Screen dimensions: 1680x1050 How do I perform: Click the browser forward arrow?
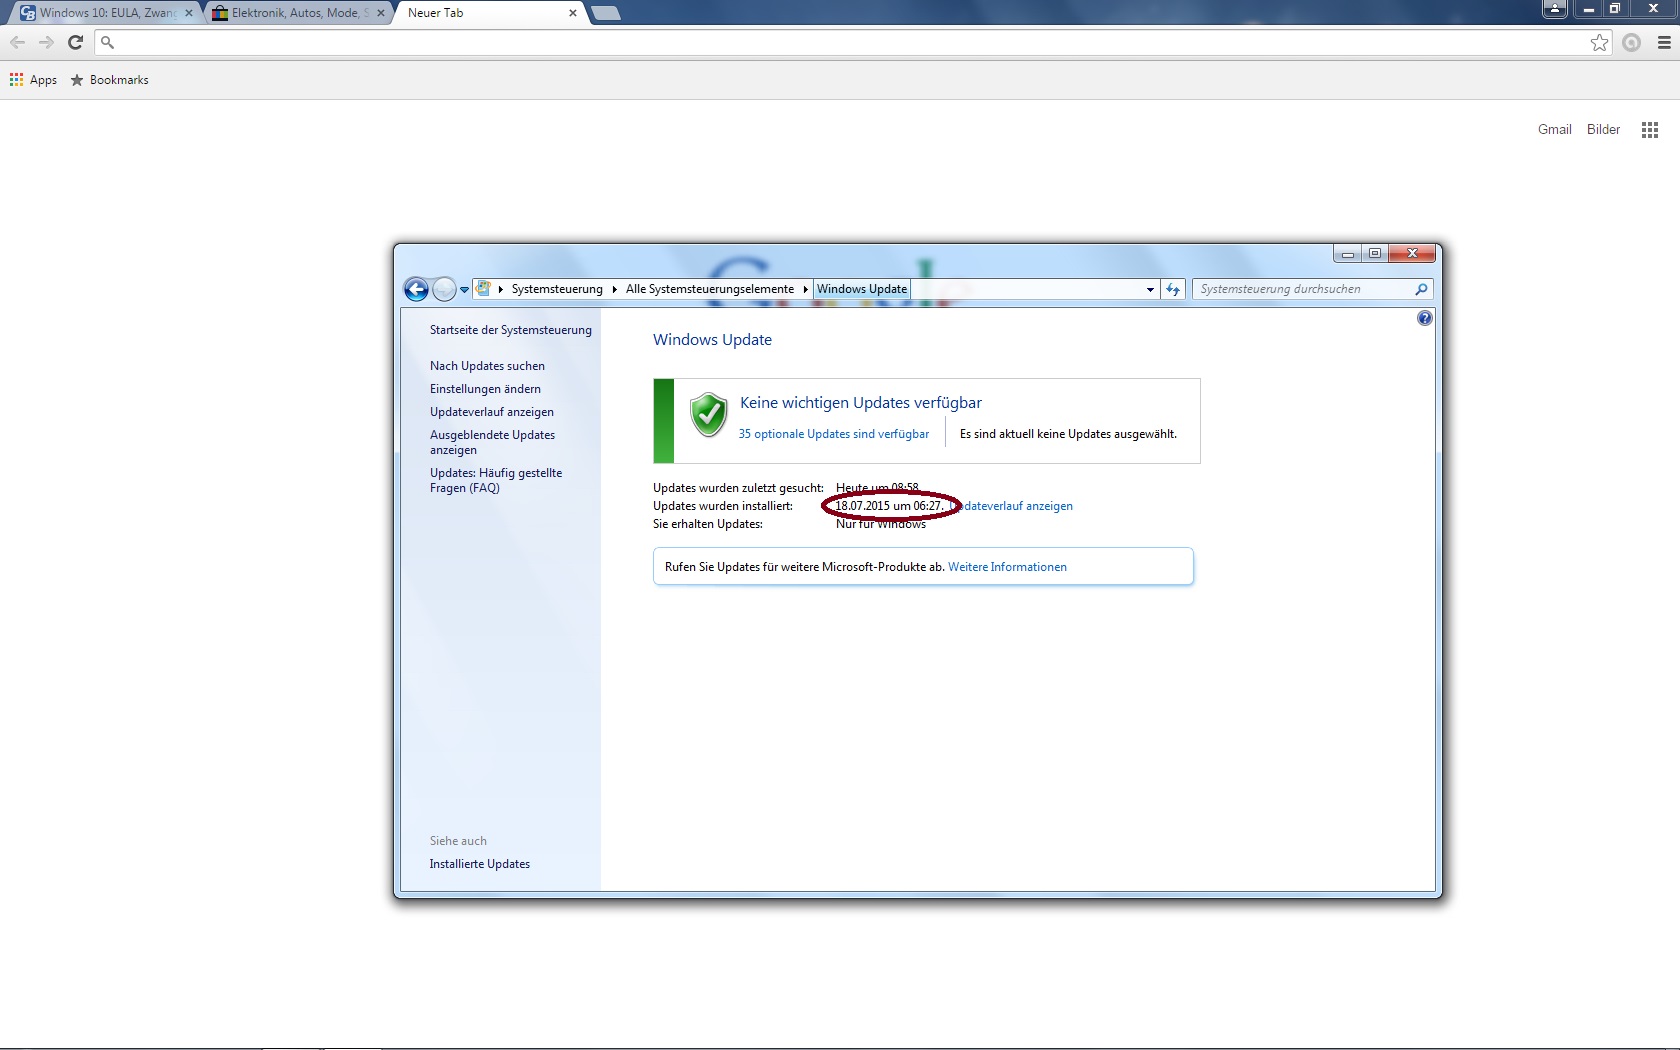46,42
